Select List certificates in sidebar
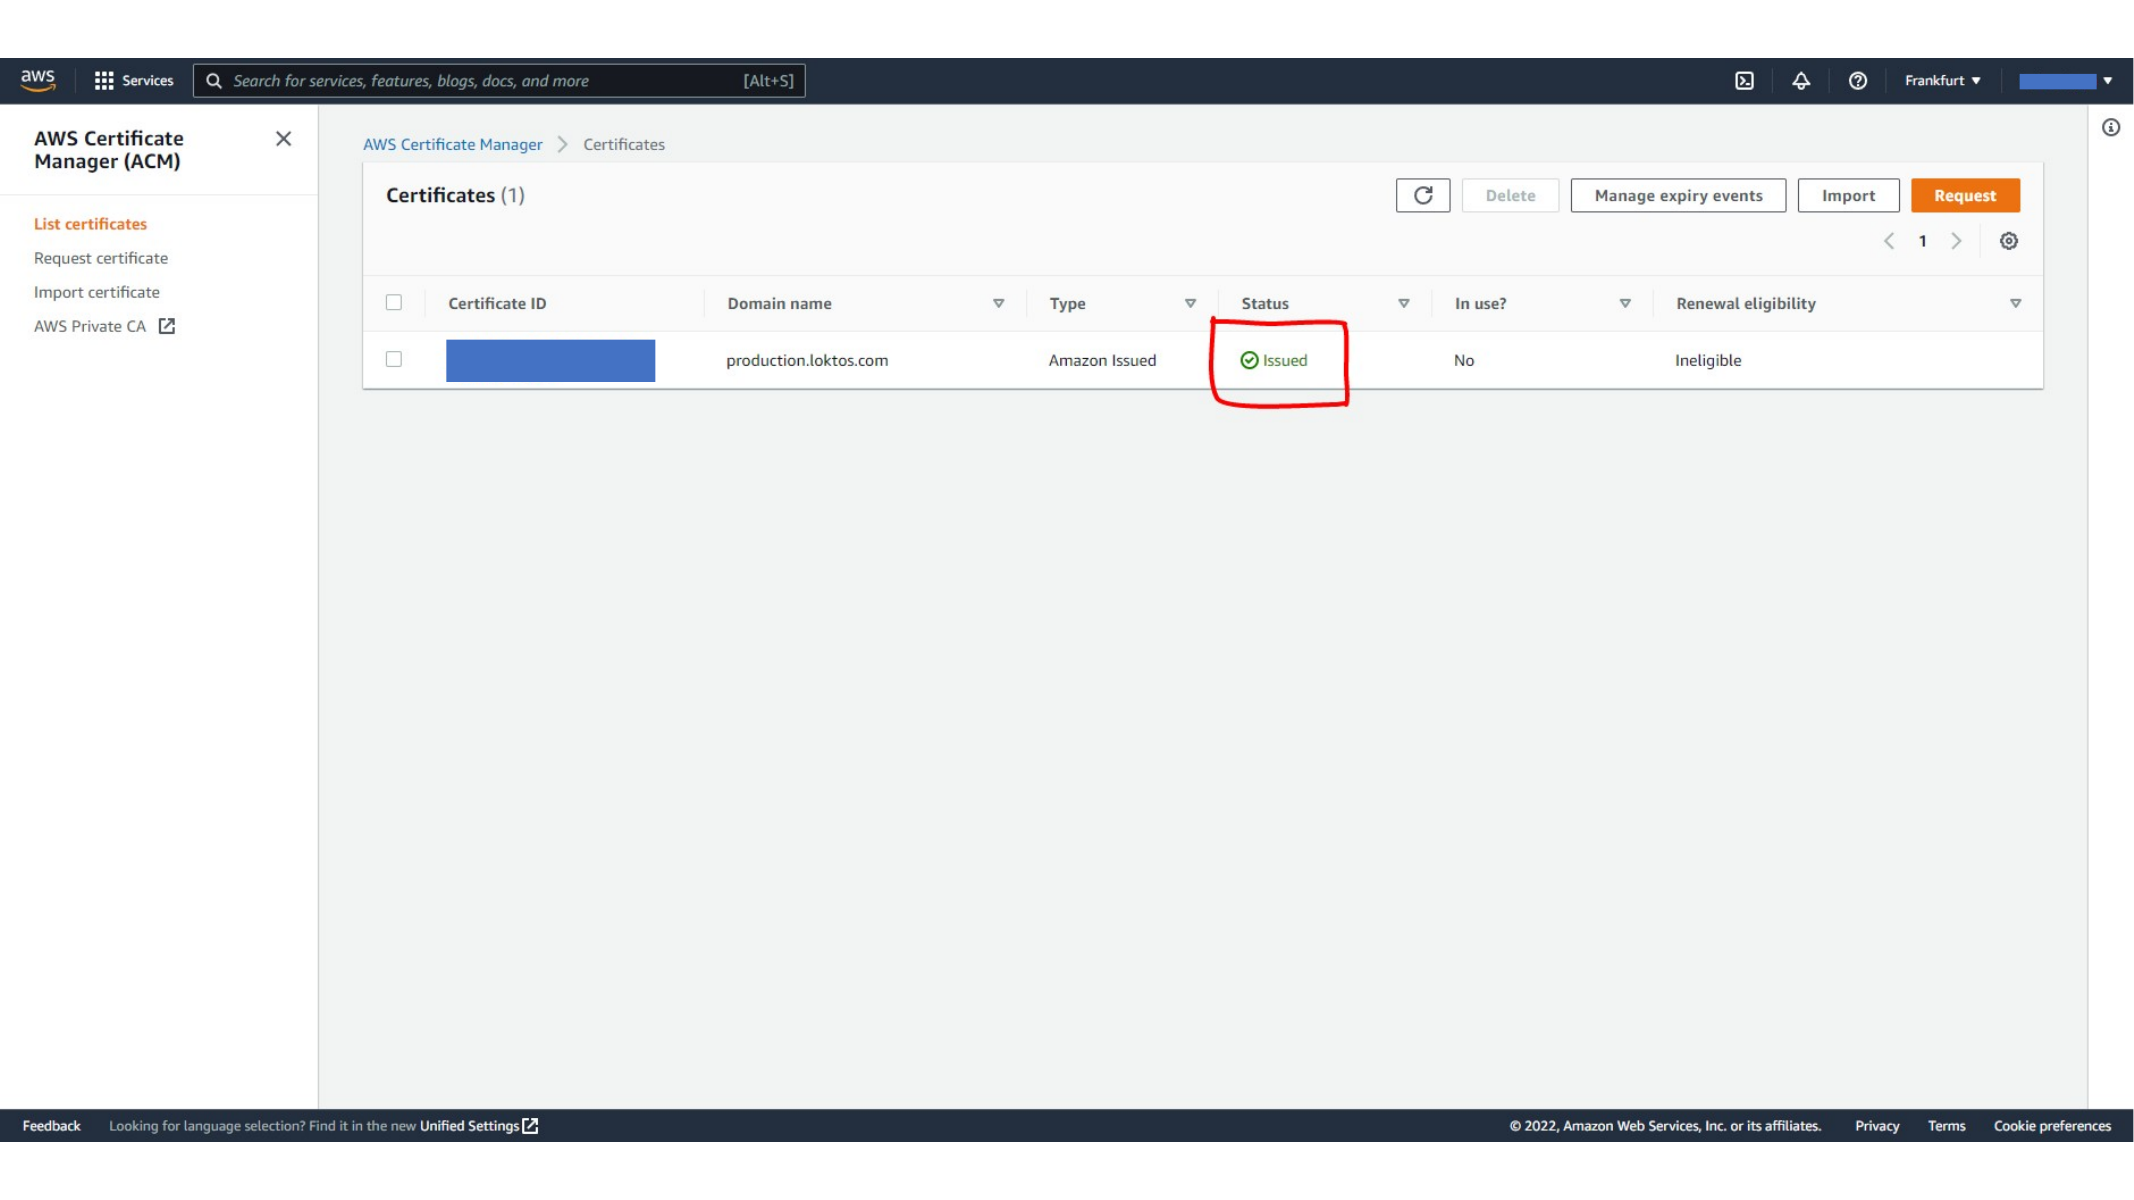Screen dimensions: 2134x1200 pyautogui.click(x=90, y=224)
